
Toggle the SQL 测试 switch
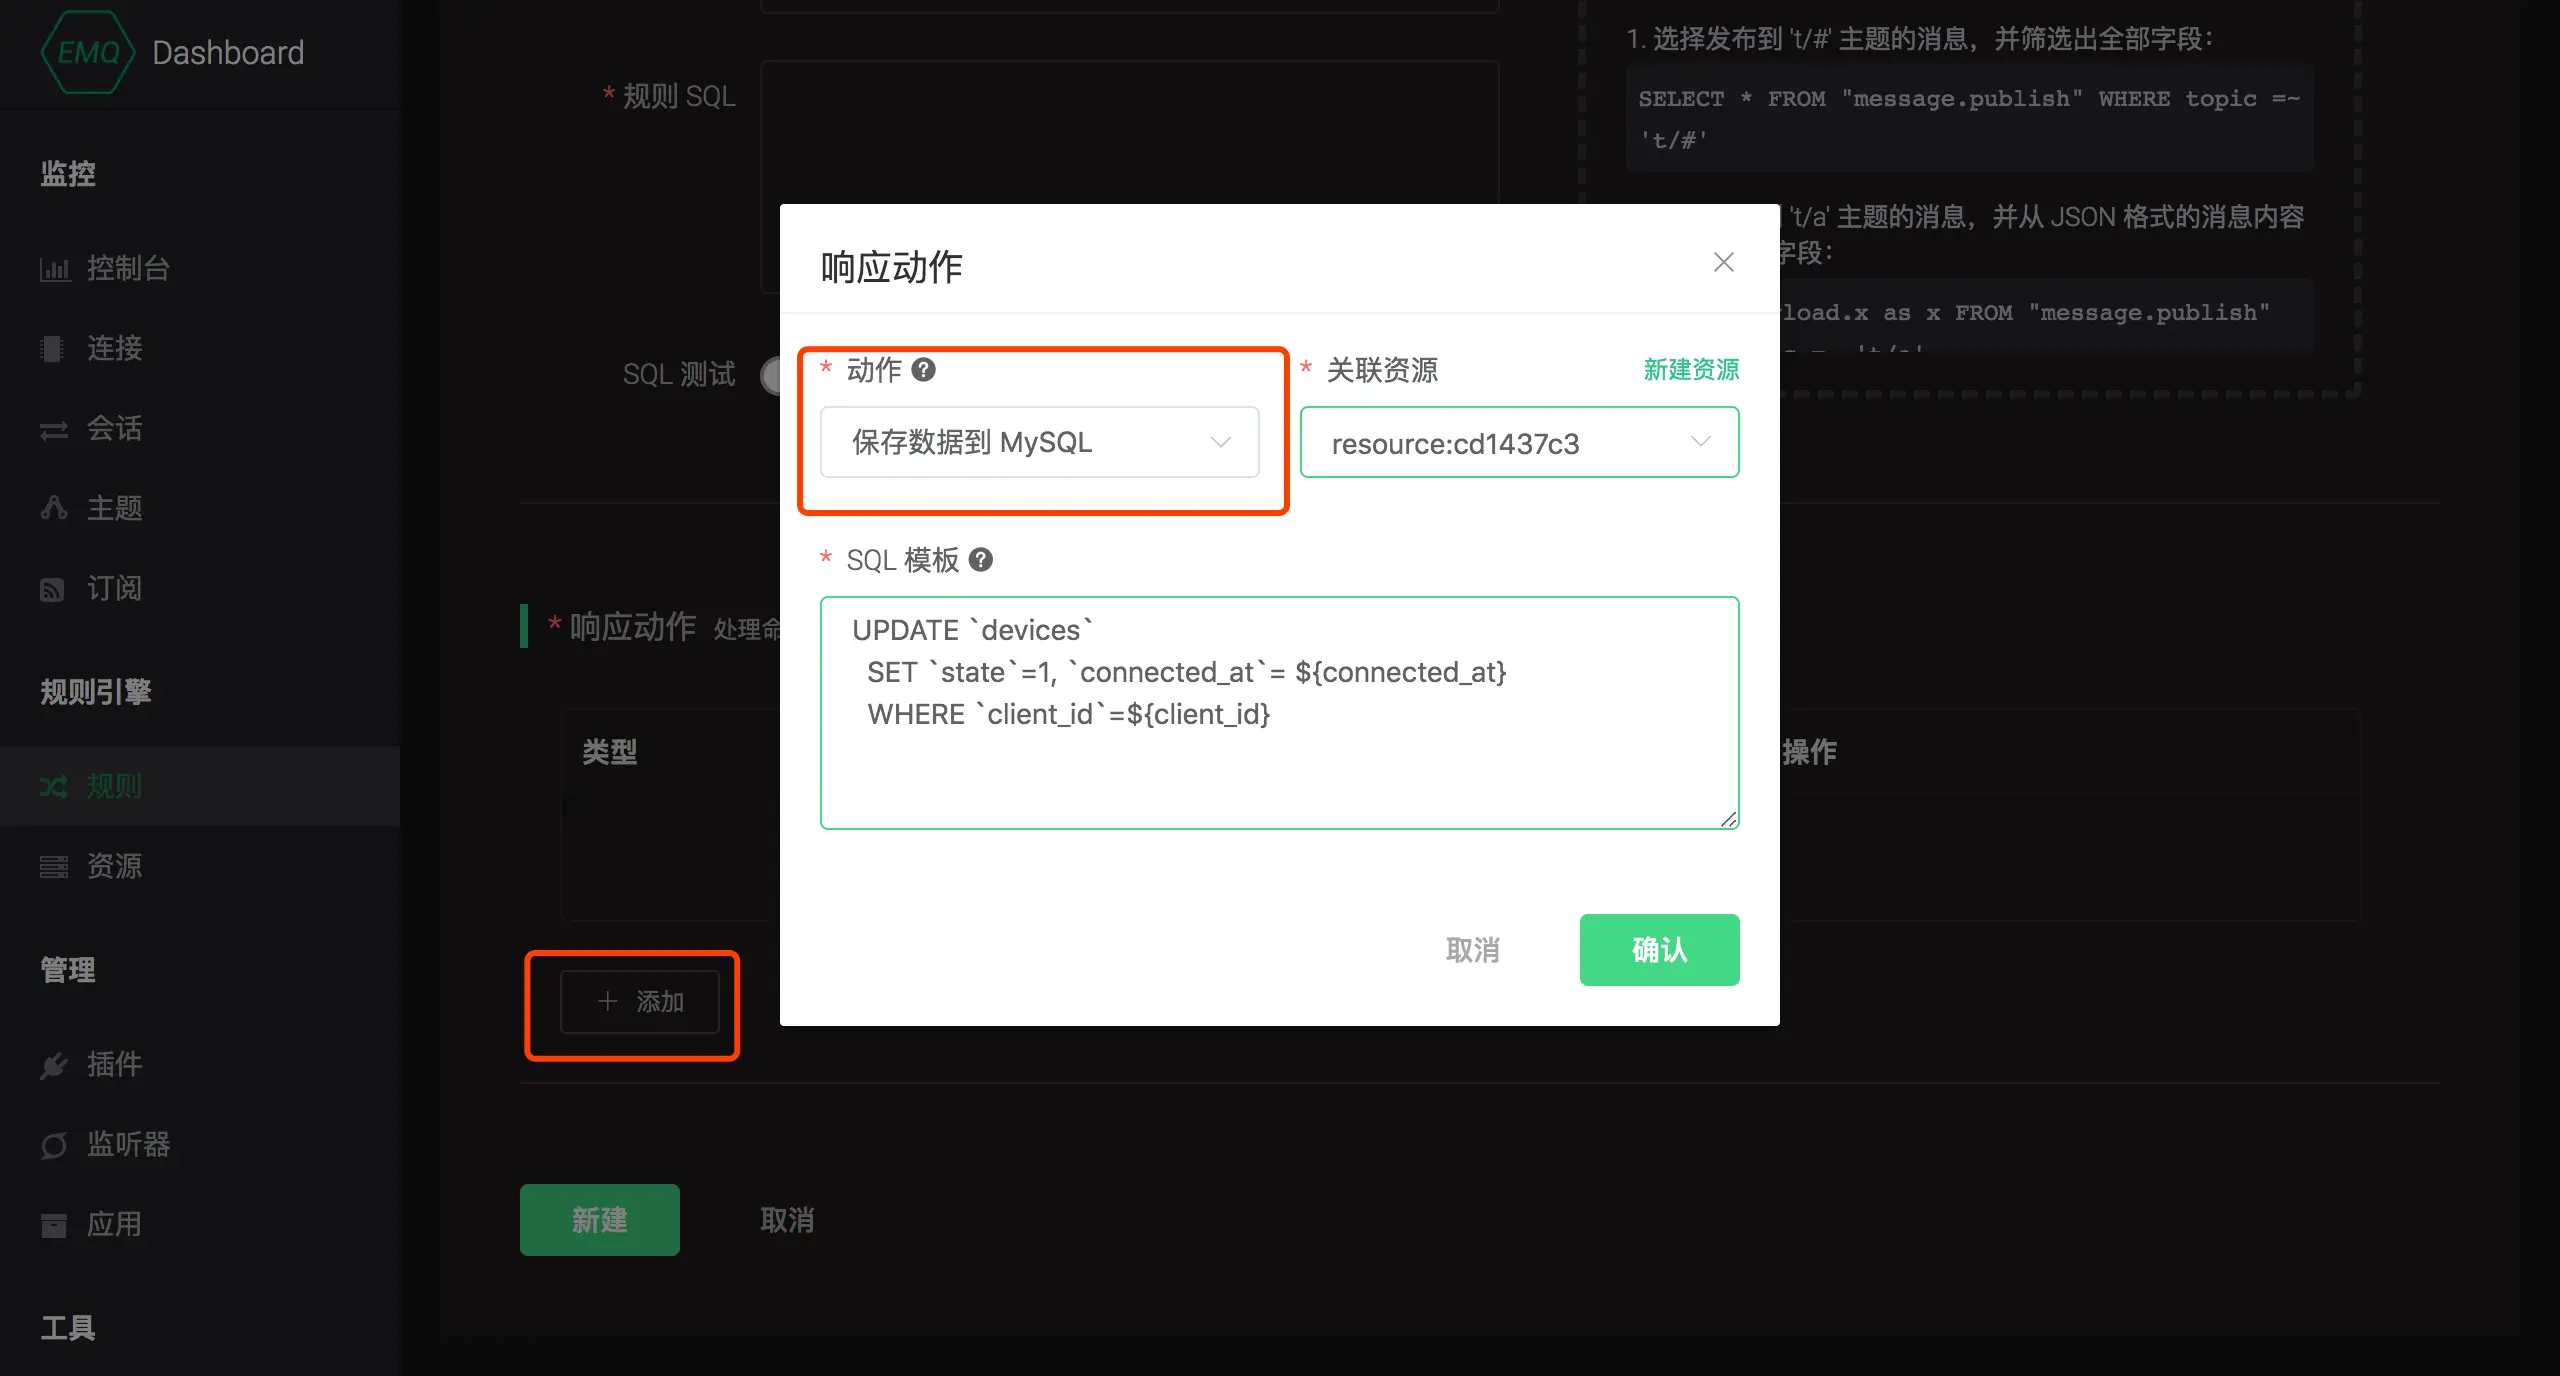point(771,375)
